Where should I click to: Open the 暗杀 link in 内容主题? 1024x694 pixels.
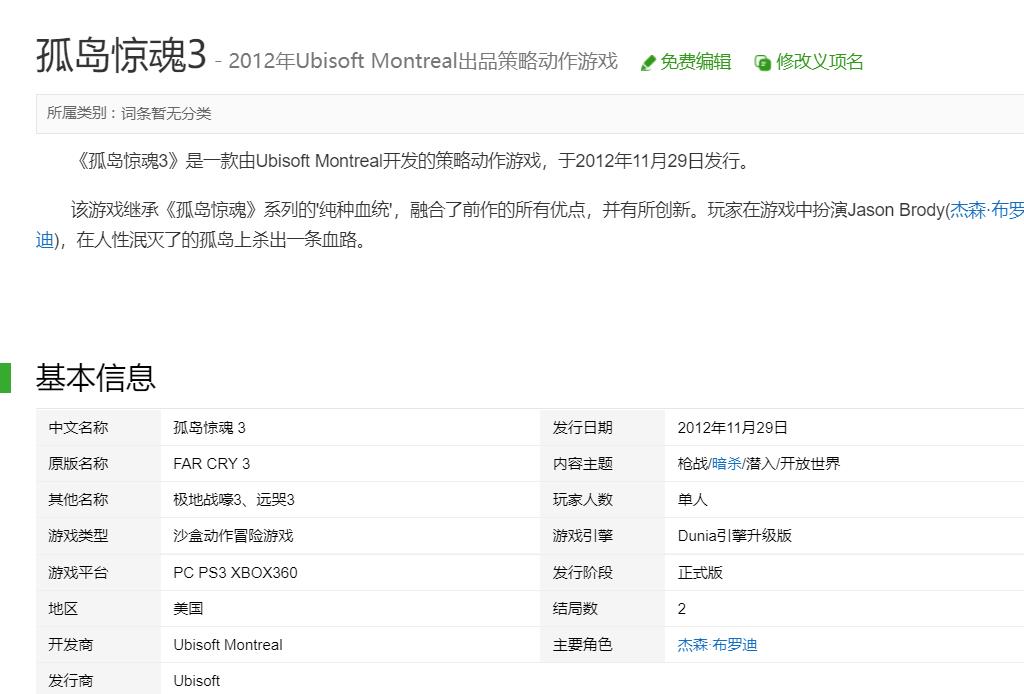pos(726,464)
